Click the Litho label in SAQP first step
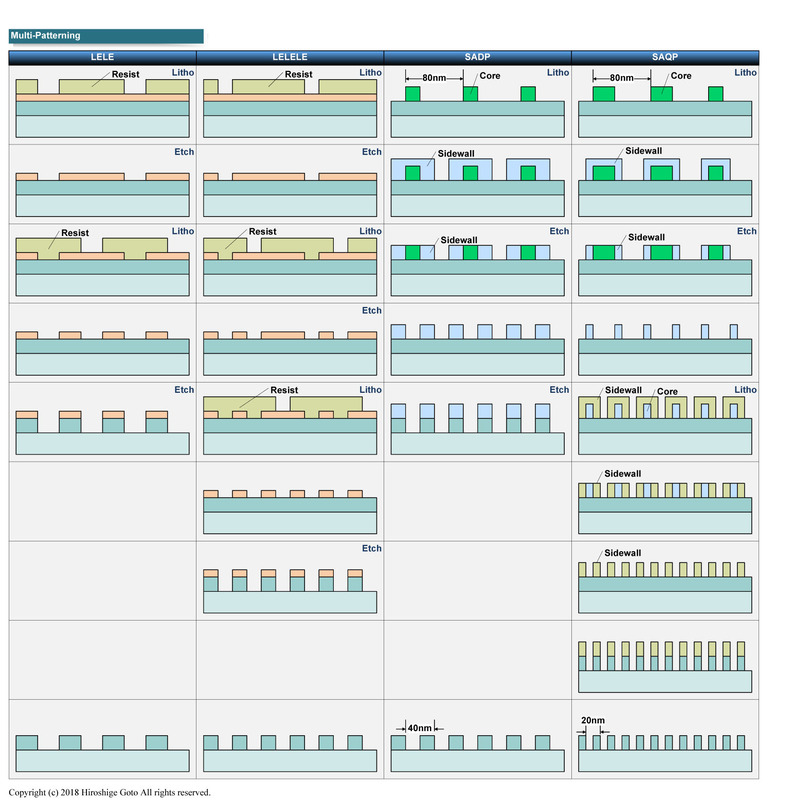Viewport: 792px width, 800px height. click(x=746, y=73)
